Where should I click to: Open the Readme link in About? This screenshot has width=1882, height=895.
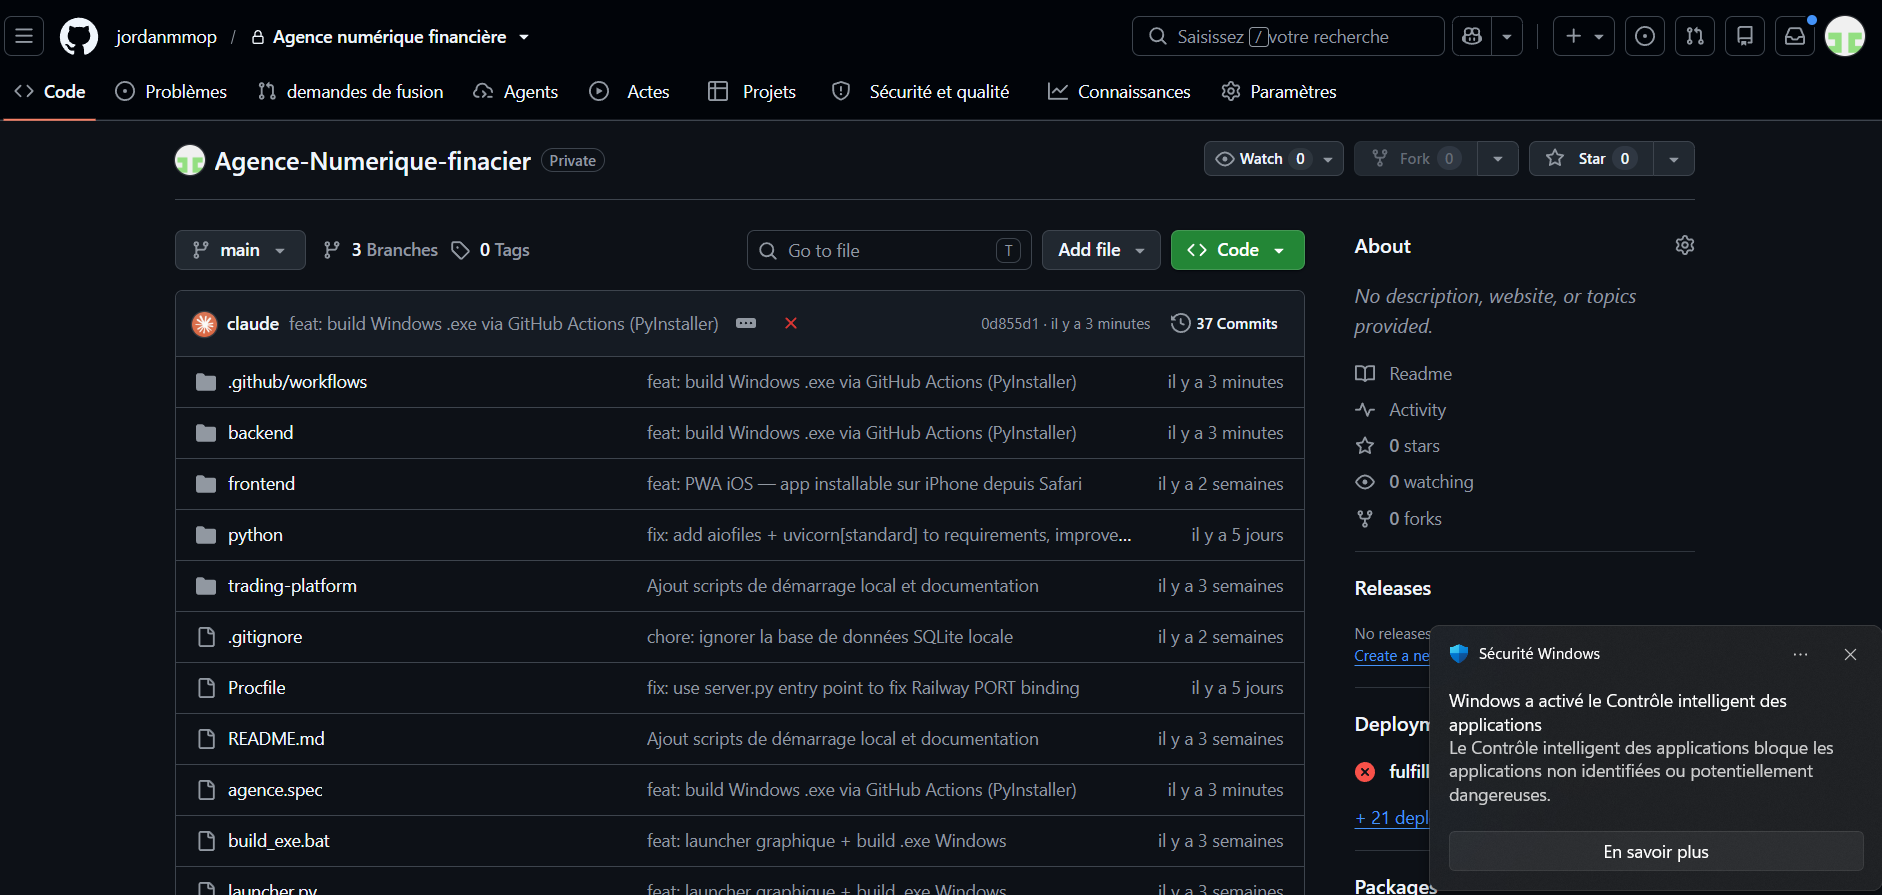click(x=1403, y=374)
